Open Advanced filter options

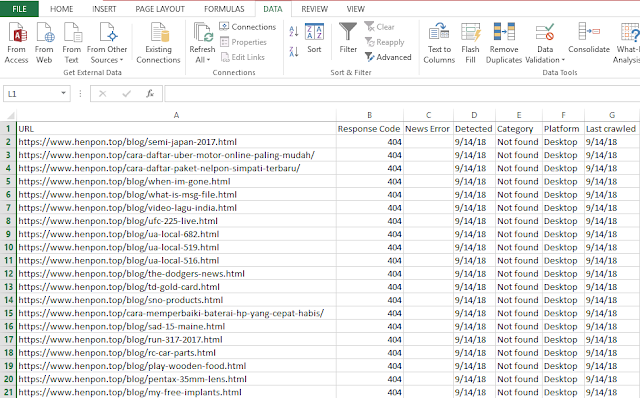(388, 57)
